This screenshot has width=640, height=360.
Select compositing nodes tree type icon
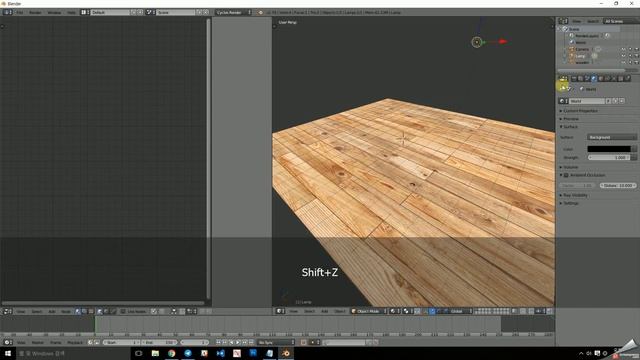(84, 311)
